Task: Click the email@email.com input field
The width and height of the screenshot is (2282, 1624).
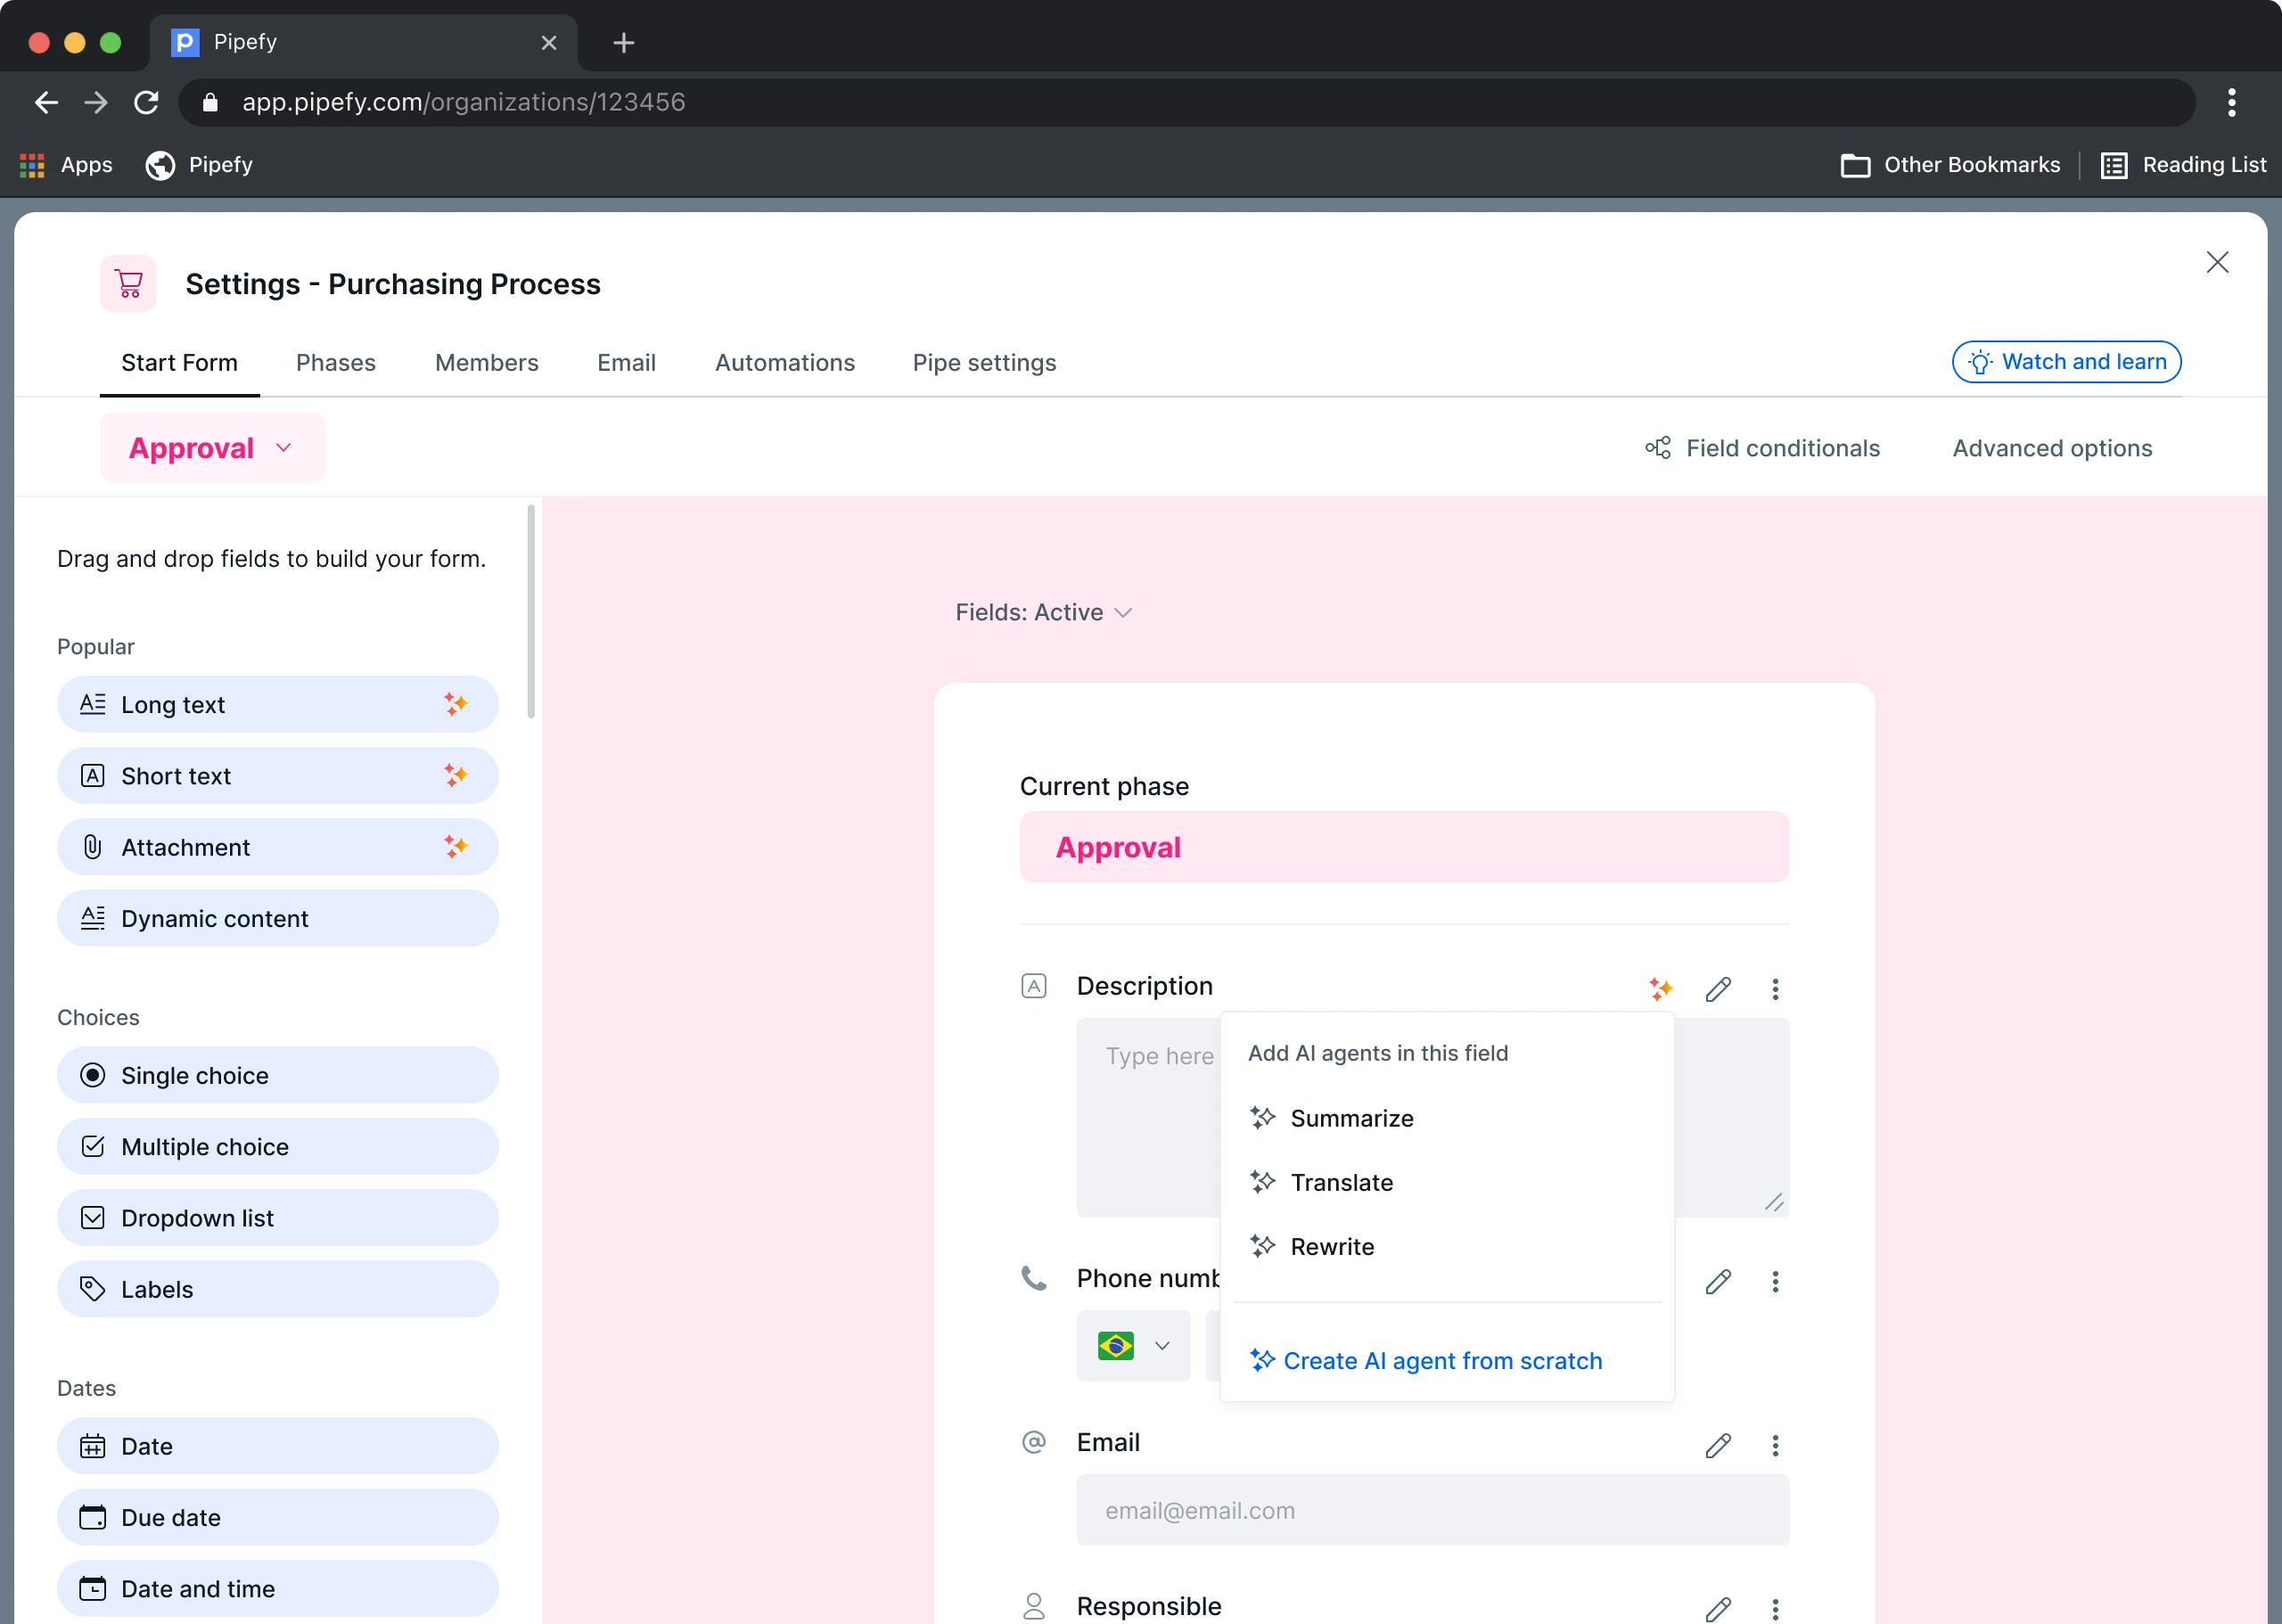Action: (x=1432, y=1510)
